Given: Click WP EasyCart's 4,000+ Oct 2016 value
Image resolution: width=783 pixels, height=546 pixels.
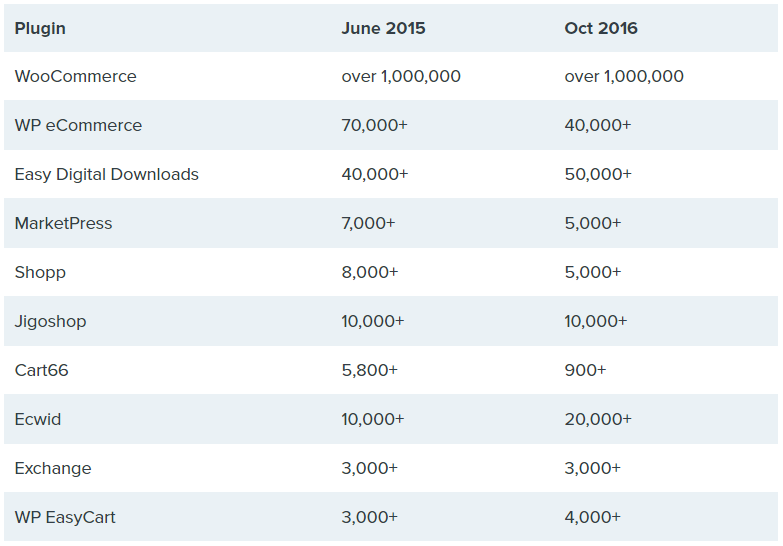Looking at the screenshot, I should pyautogui.click(x=592, y=517).
